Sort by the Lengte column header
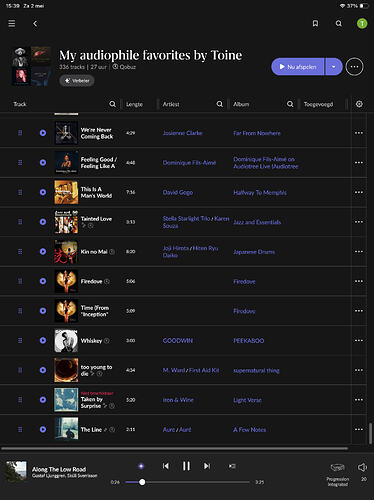 [x=134, y=104]
